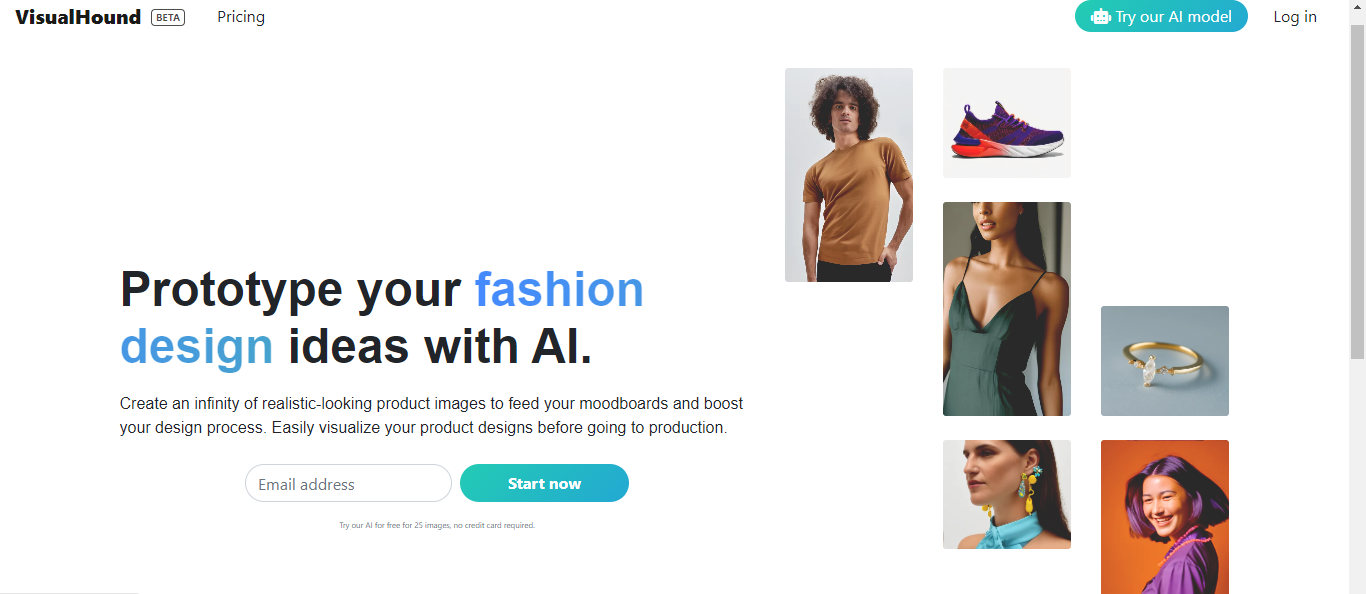Click the Start now button

pyautogui.click(x=544, y=483)
